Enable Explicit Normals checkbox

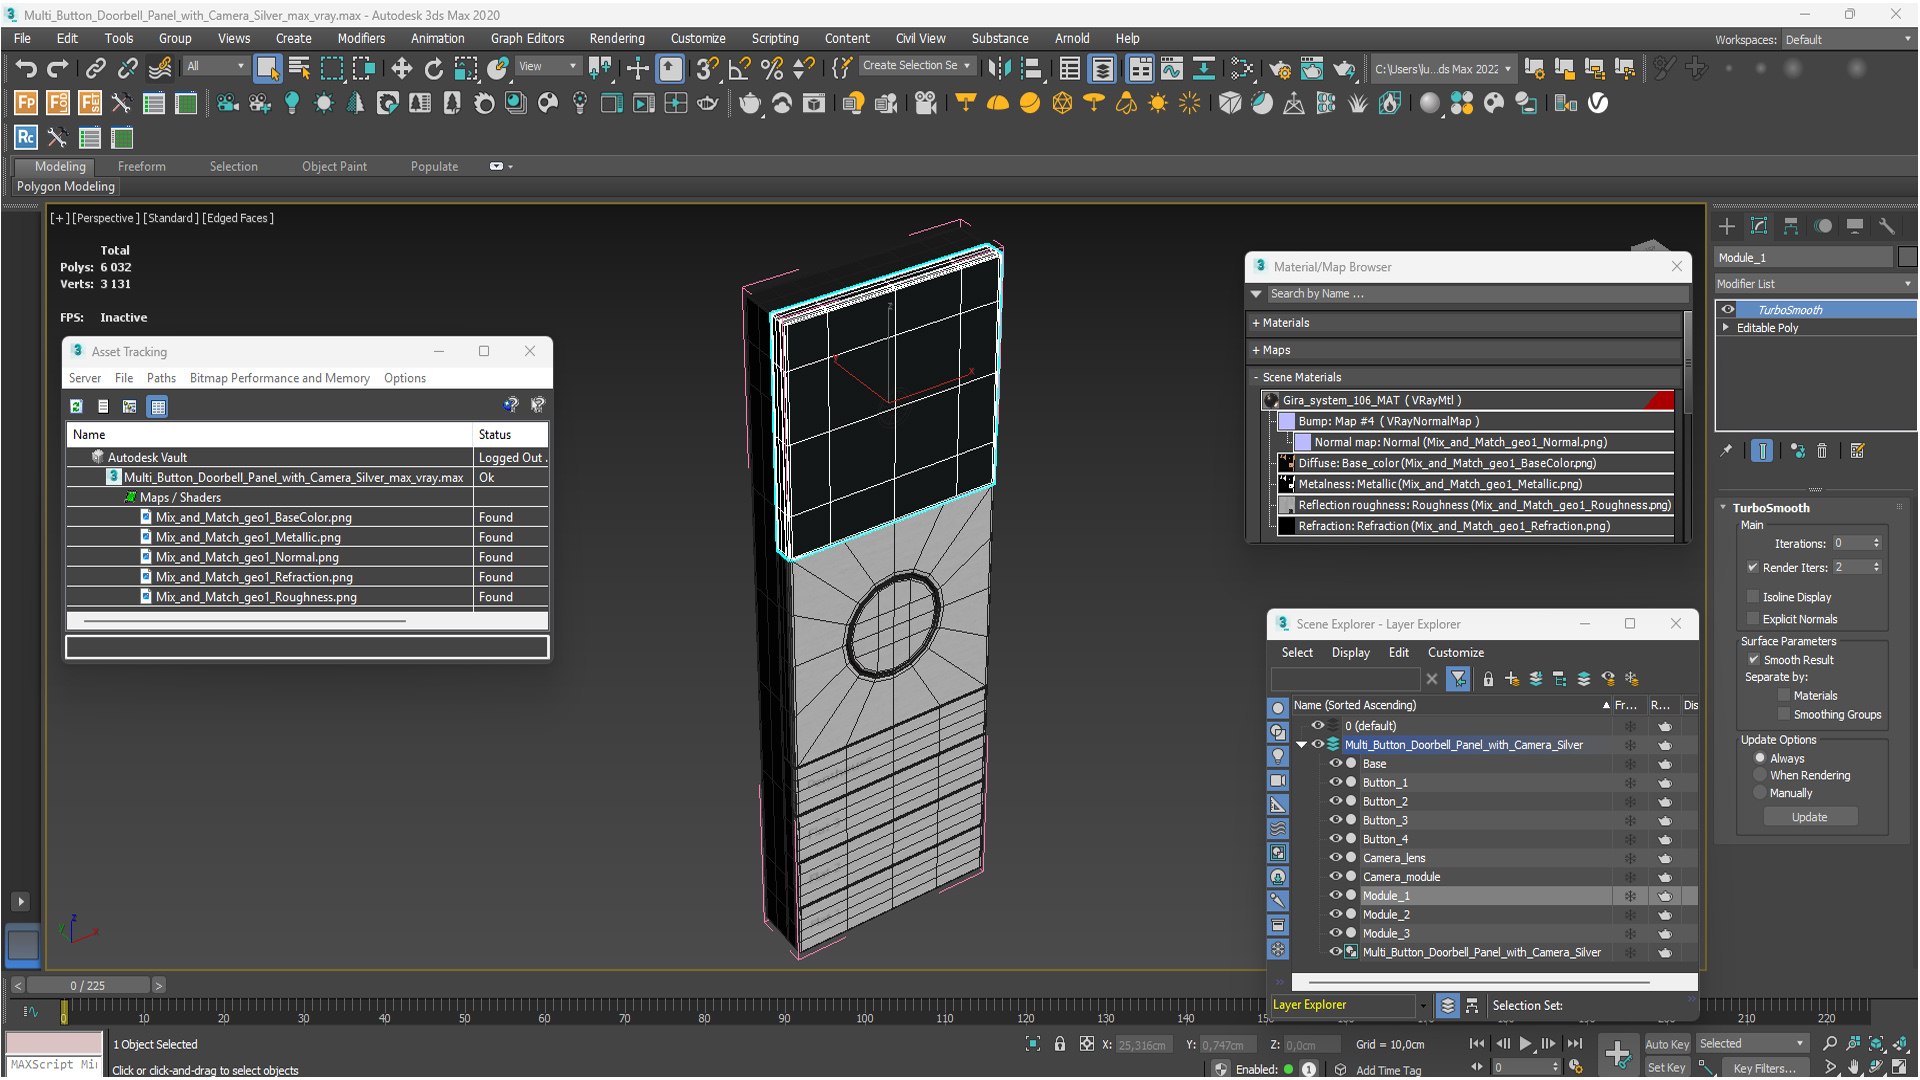click(1752, 619)
